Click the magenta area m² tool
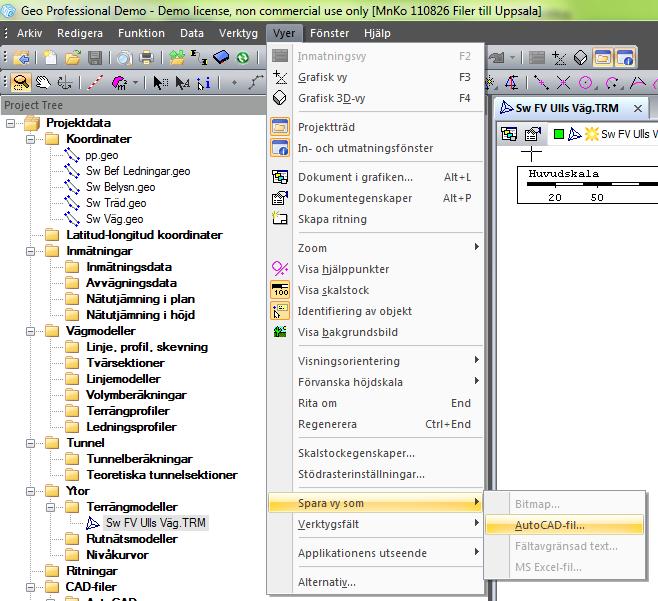Screen dimensions: 658x601 click(x=119, y=83)
